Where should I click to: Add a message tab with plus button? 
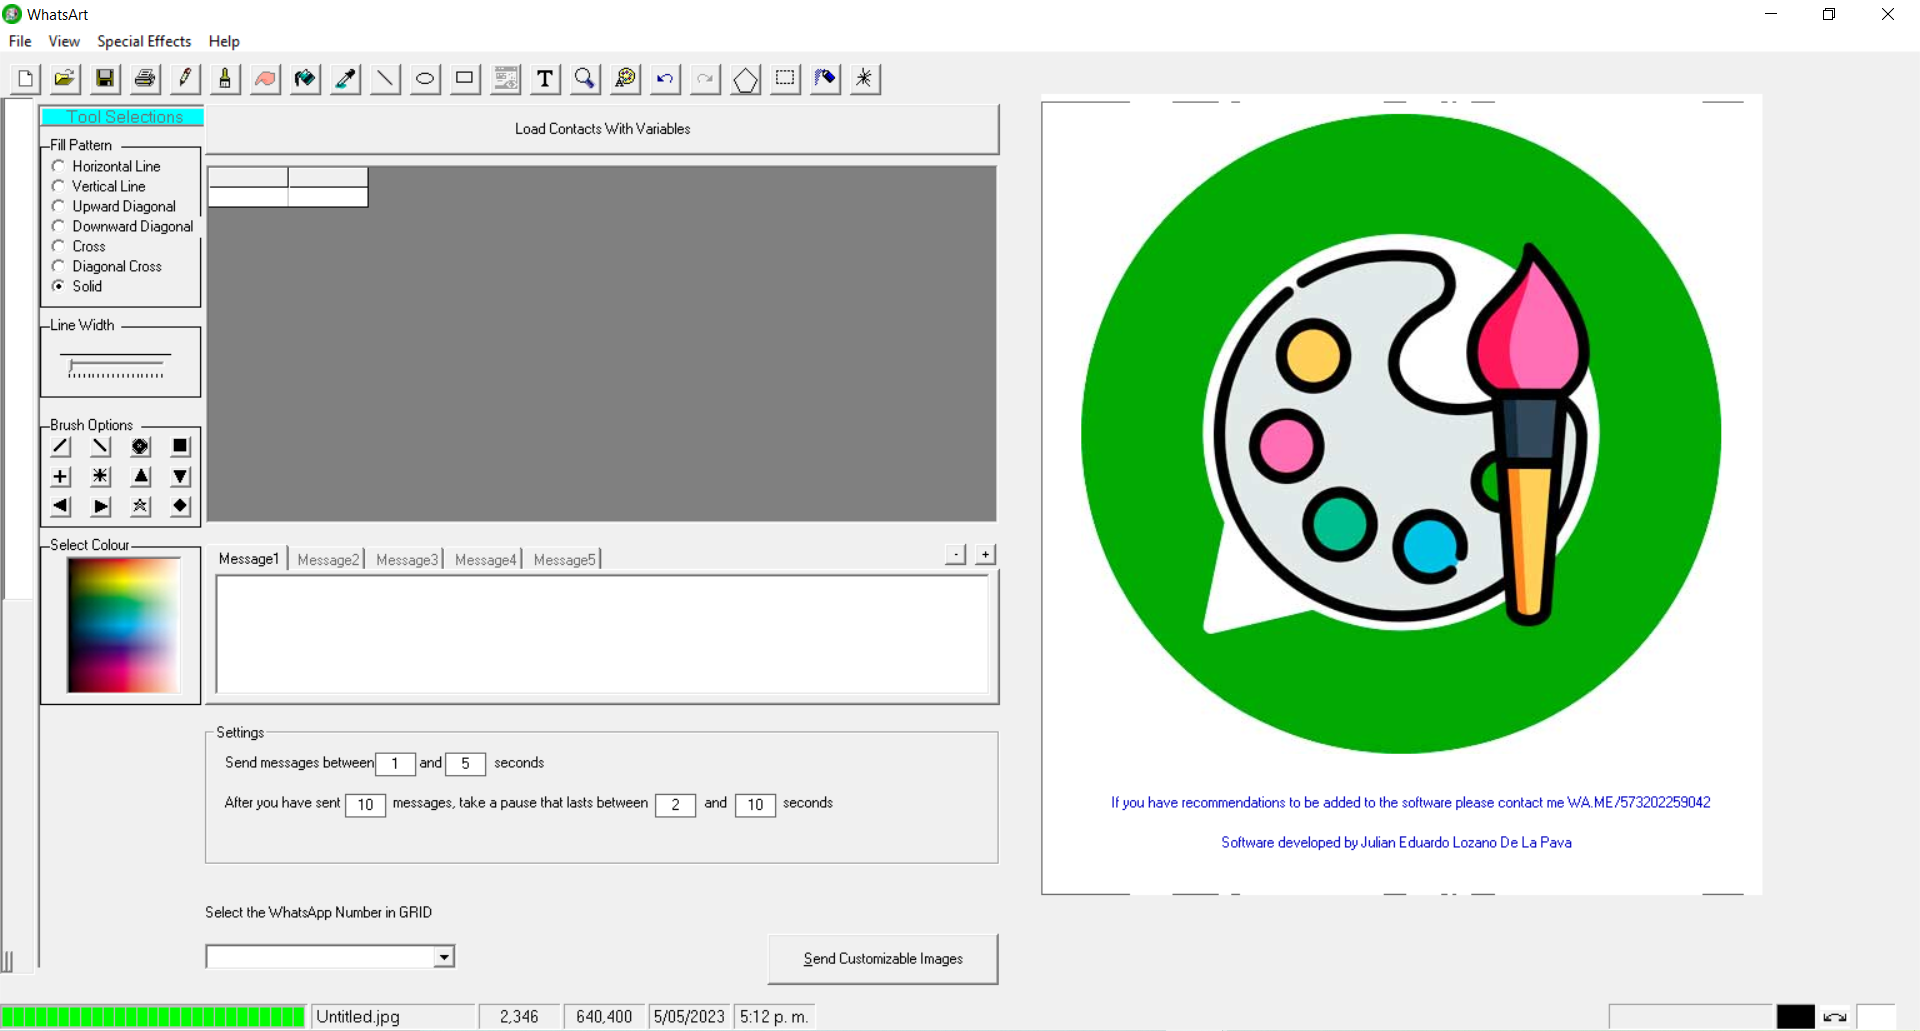pos(985,554)
